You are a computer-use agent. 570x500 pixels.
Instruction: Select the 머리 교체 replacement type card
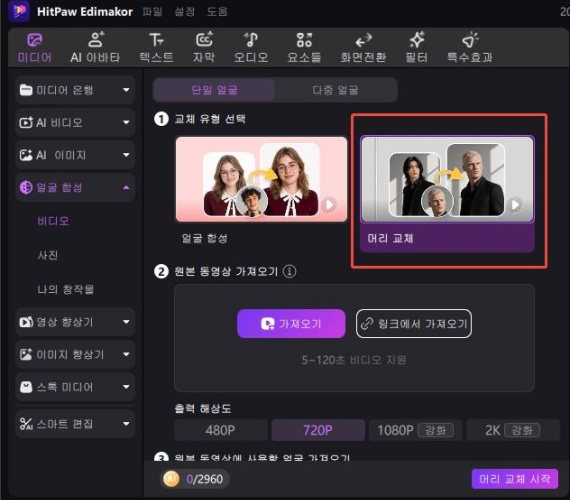coord(447,194)
